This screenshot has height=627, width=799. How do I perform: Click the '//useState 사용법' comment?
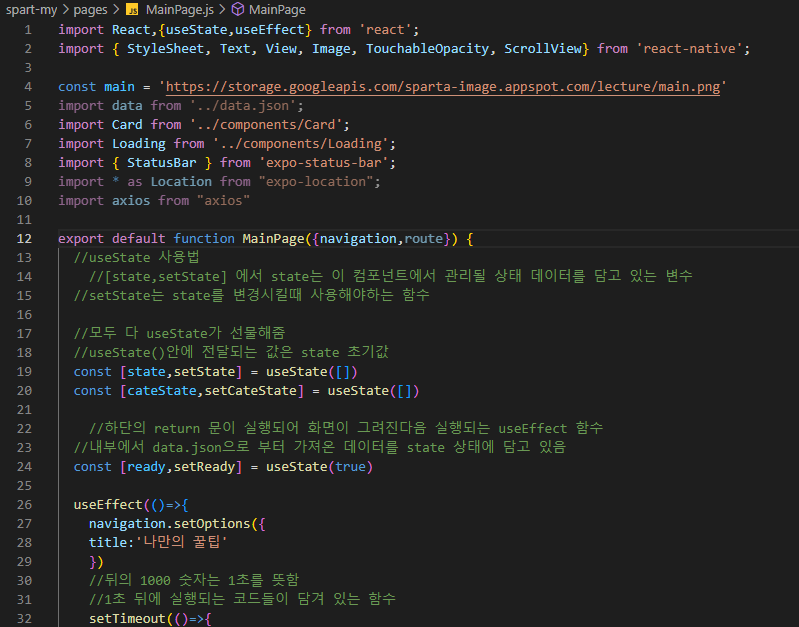(136, 257)
